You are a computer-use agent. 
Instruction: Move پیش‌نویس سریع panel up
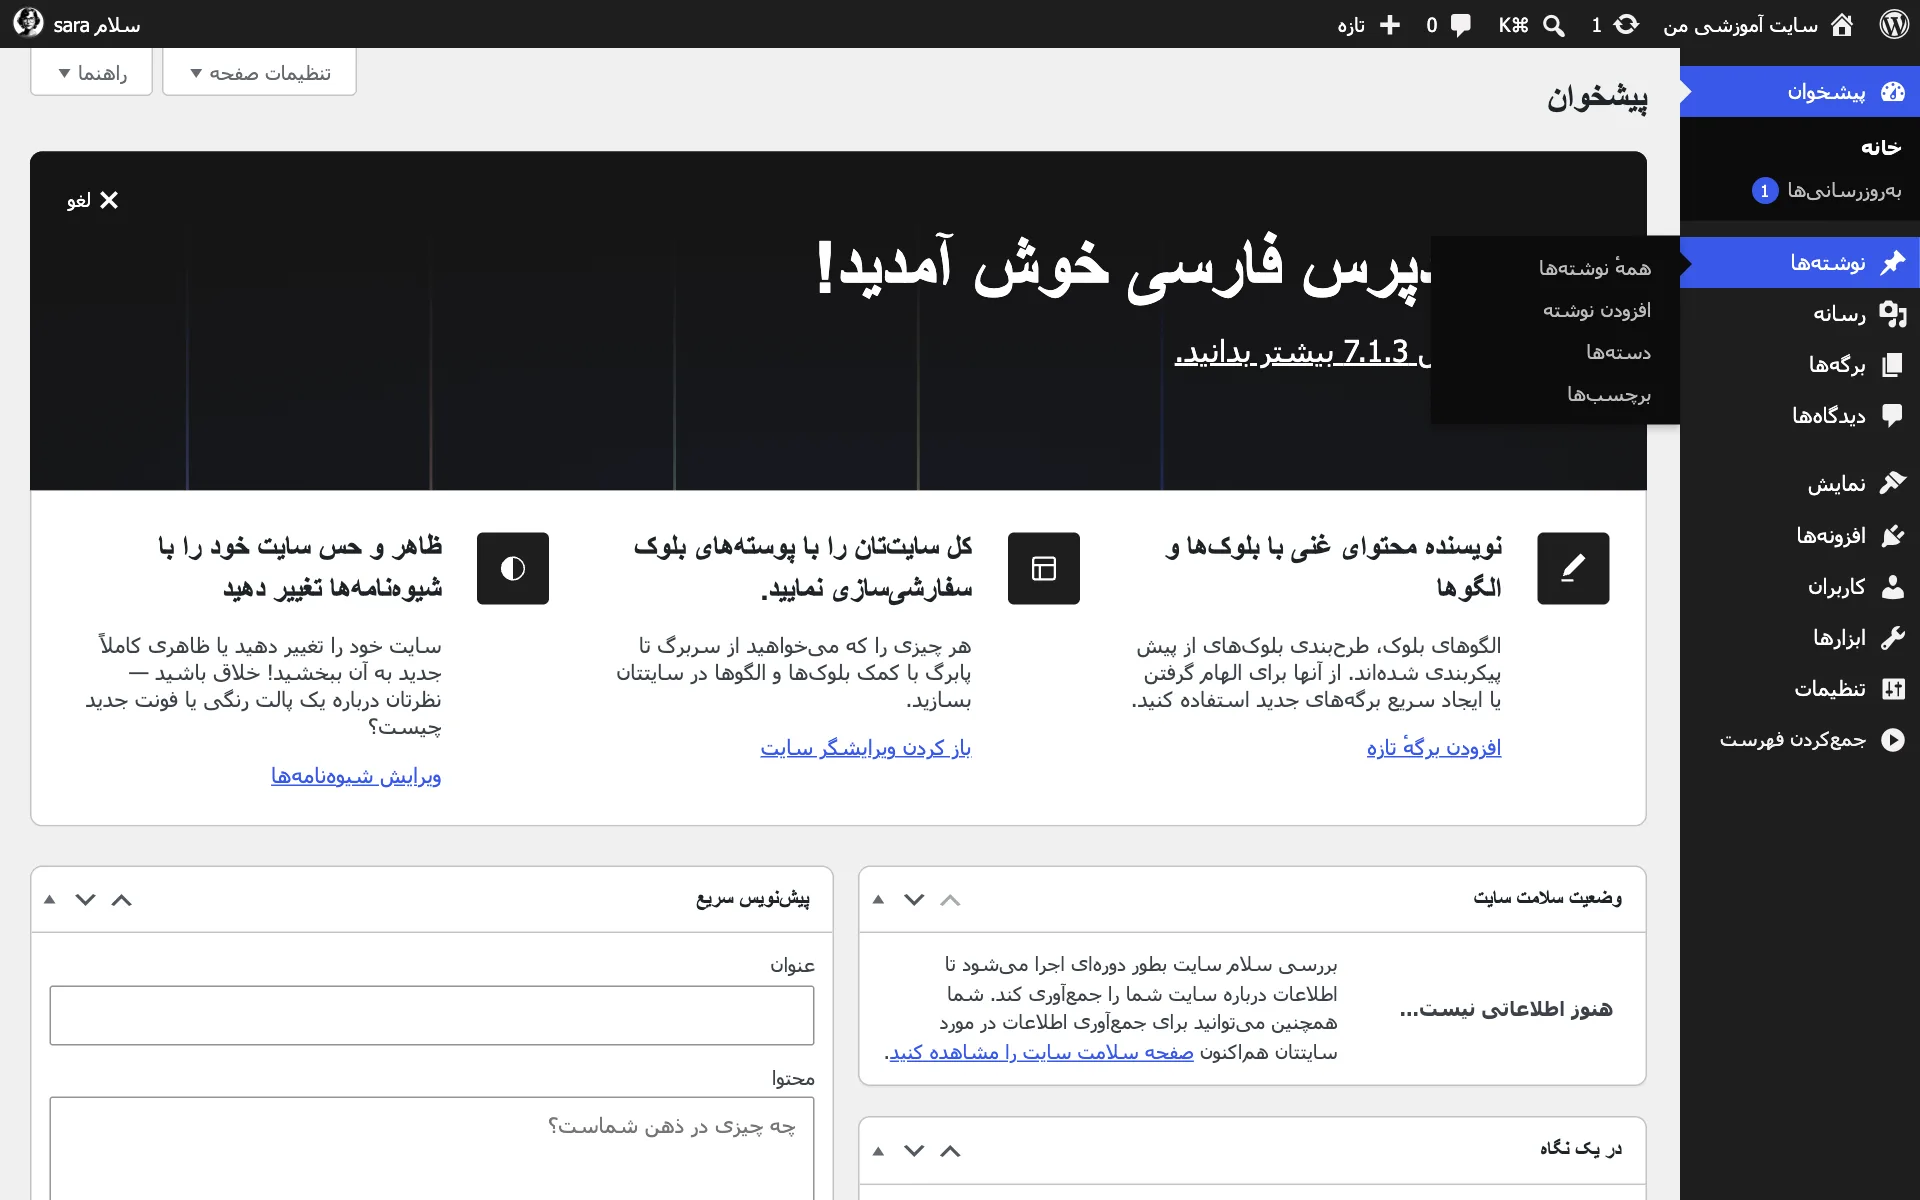click(122, 899)
